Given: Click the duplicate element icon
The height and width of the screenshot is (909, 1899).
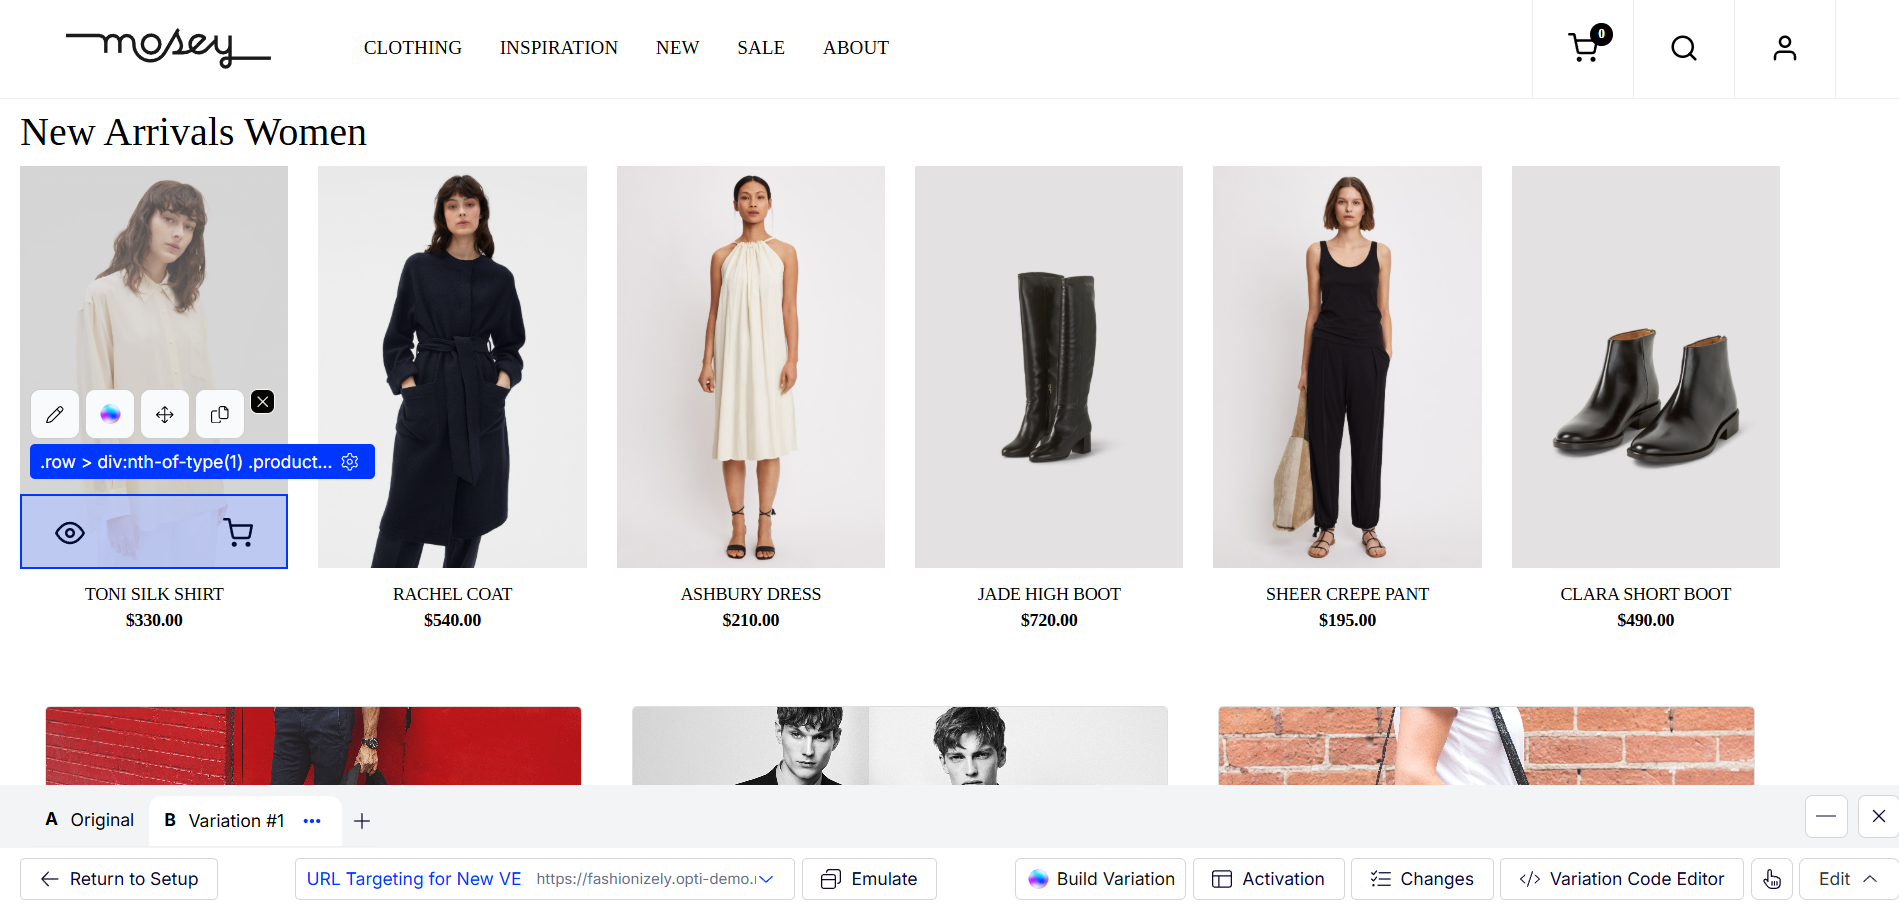Looking at the screenshot, I should point(220,414).
